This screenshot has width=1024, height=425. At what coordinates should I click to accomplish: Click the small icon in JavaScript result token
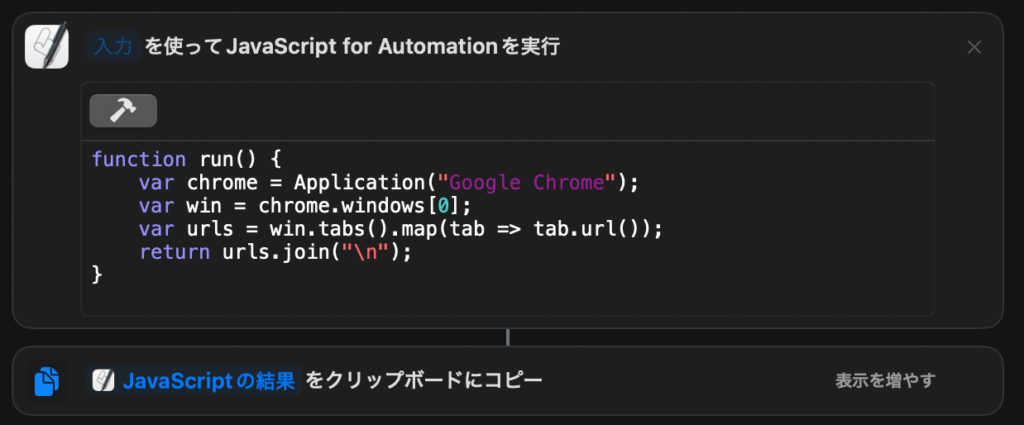103,380
